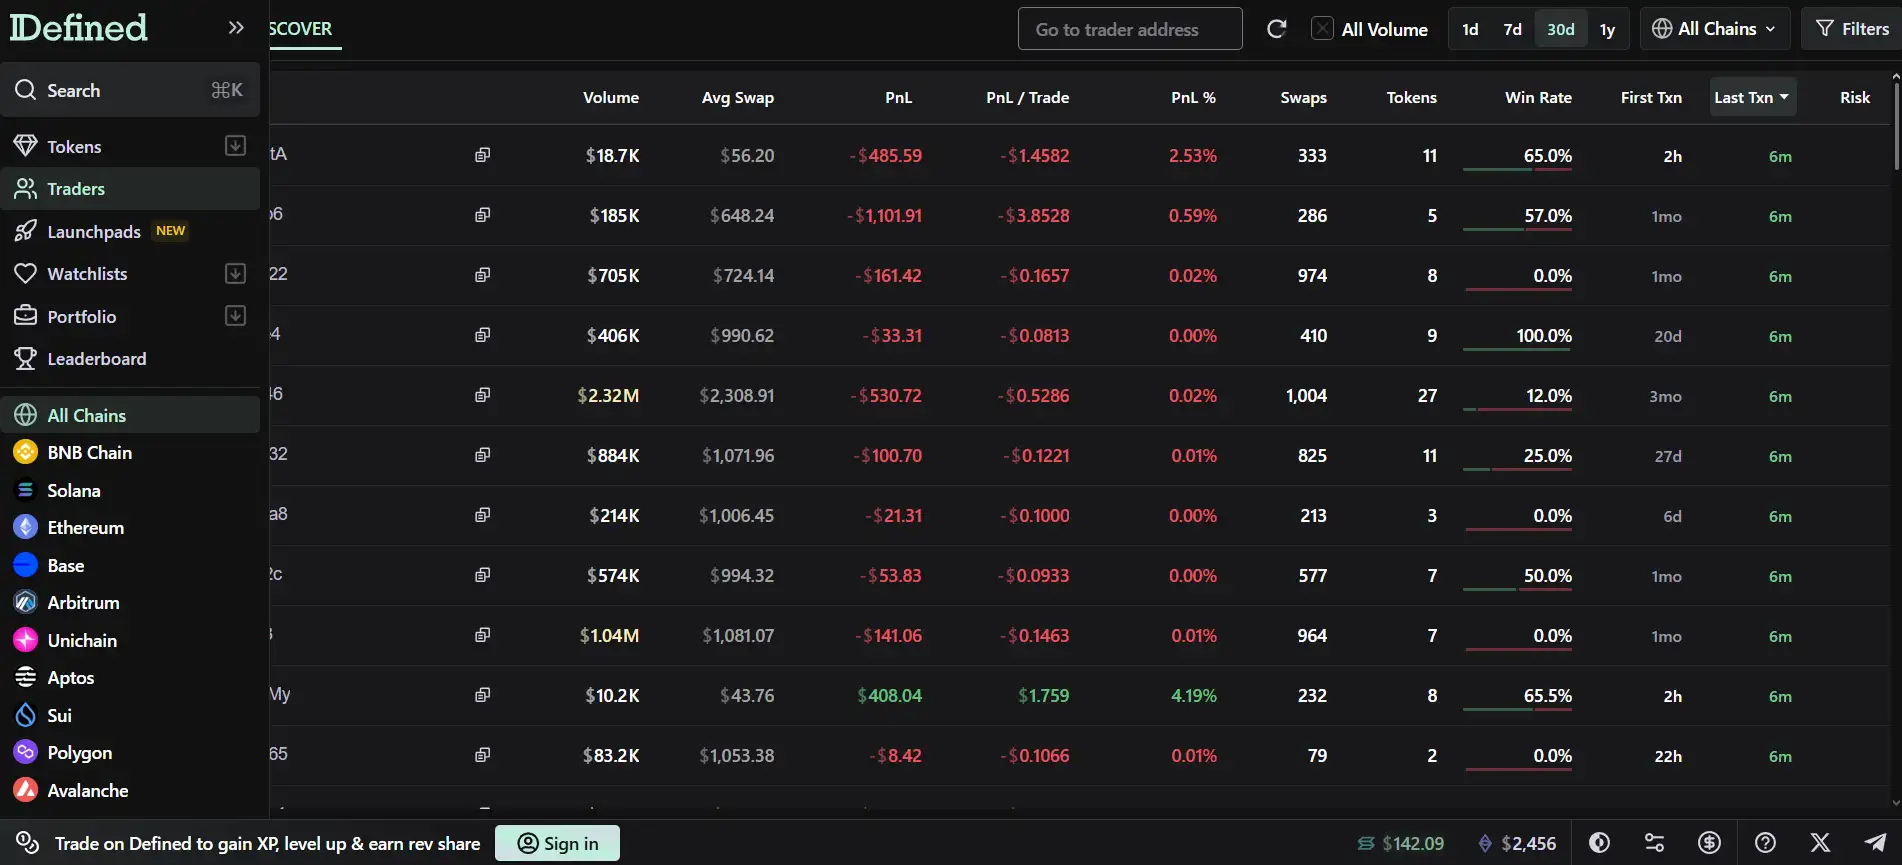This screenshot has height=865, width=1902.
Task: Open Launchpads in the sidebar
Action: coord(94,231)
